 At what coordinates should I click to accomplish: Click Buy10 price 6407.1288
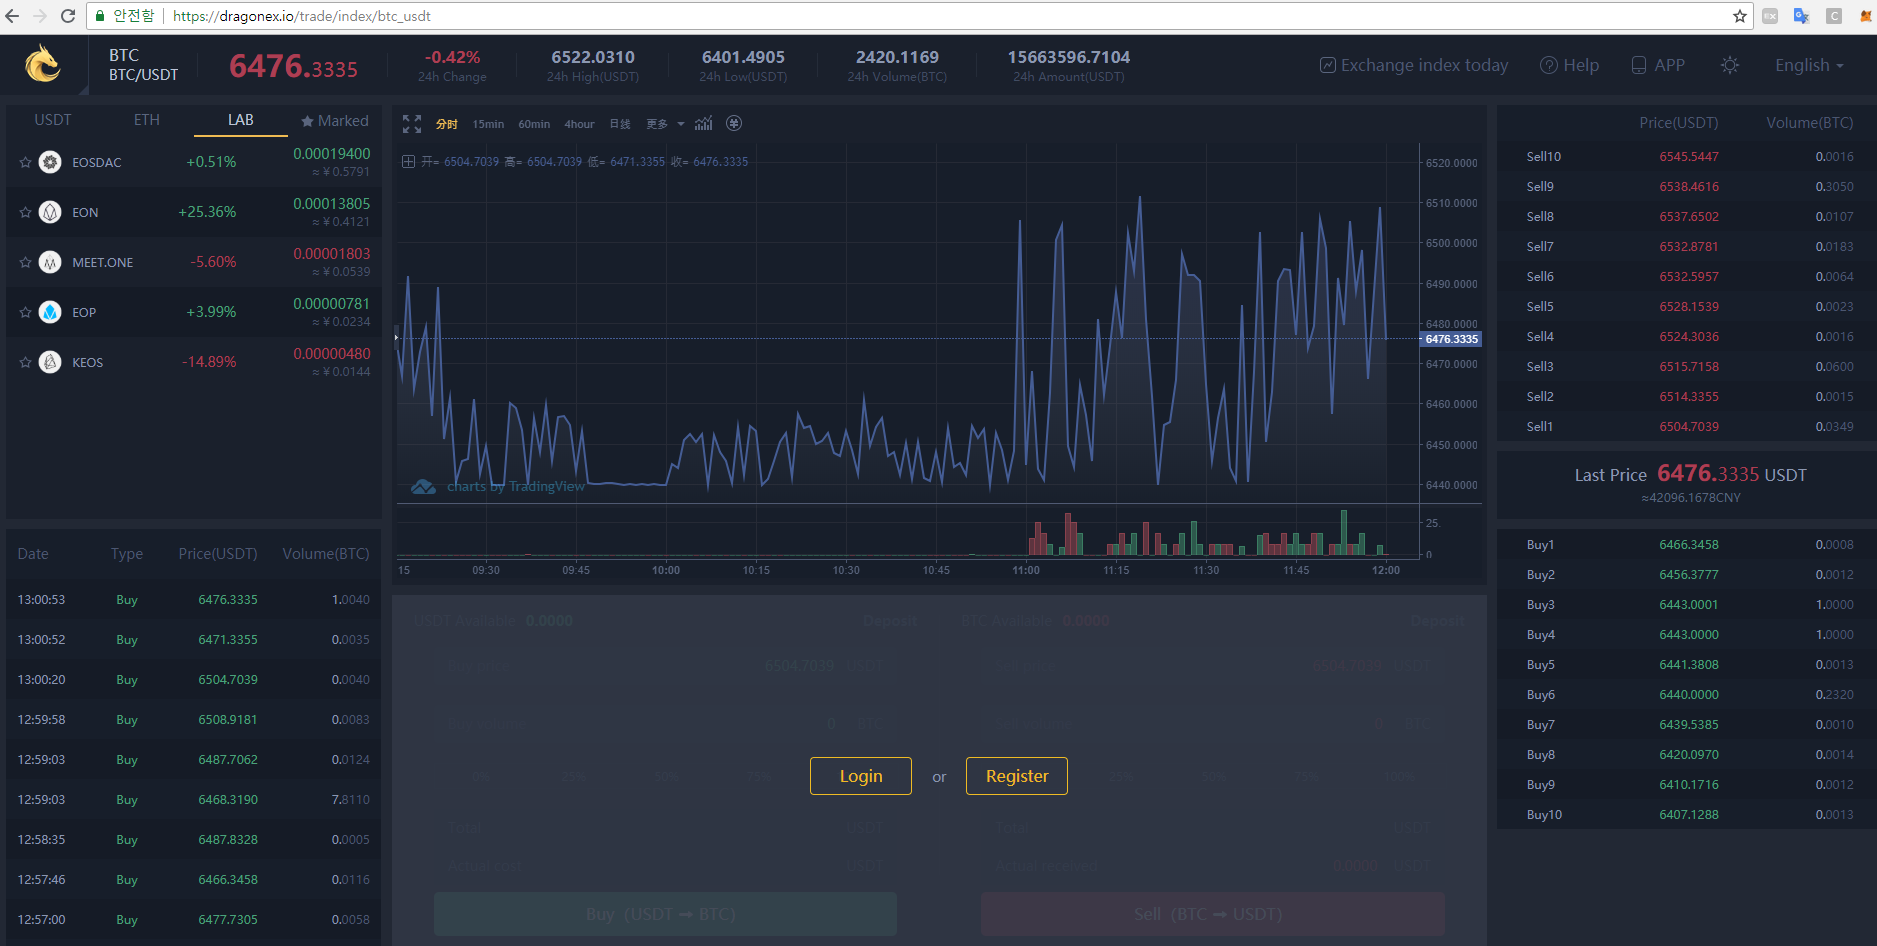pos(1689,815)
